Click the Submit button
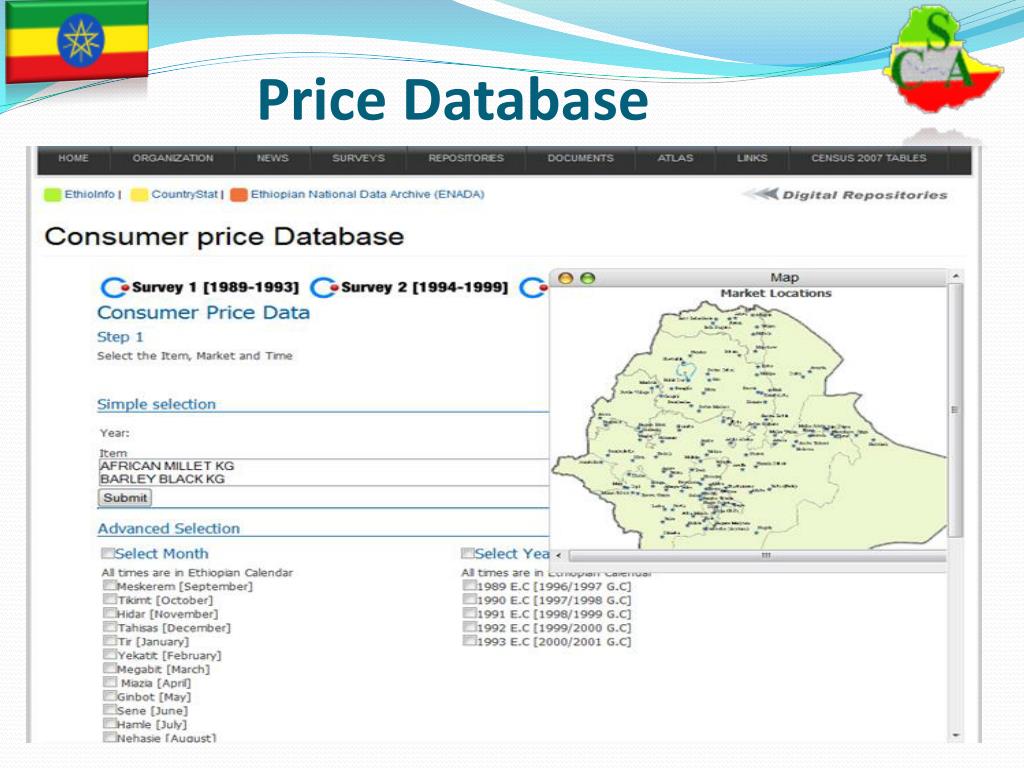Viewport: 1024px width, 768px height. 125,498
